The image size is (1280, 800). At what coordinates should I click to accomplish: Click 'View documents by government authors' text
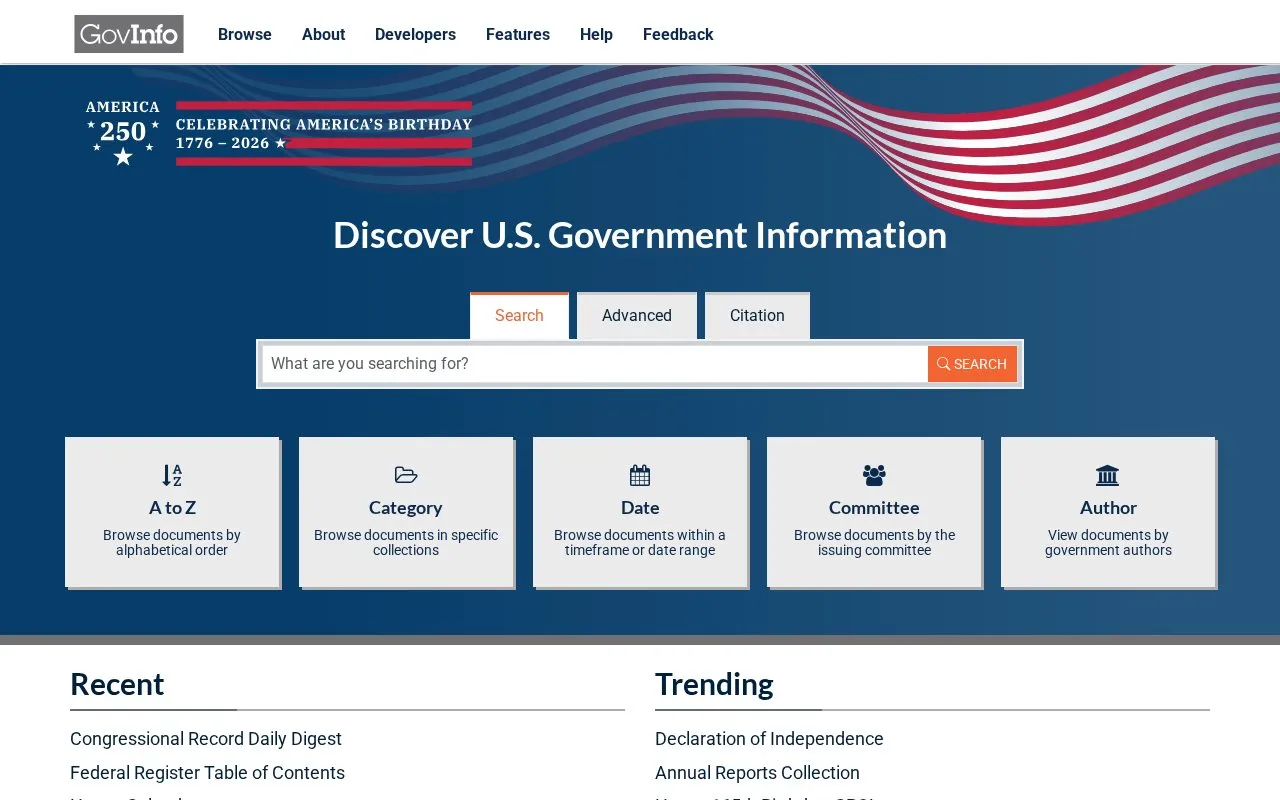(1108, 543)
